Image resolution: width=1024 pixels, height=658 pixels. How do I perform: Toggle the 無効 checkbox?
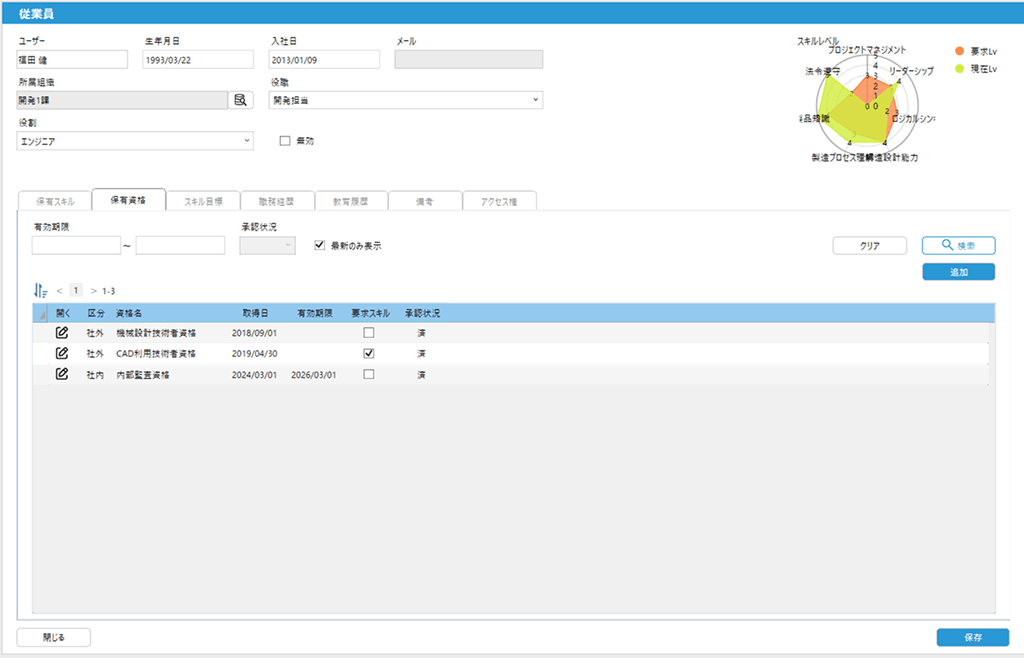point(285,141)
